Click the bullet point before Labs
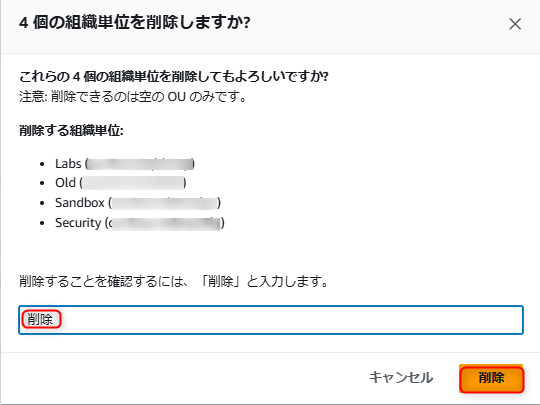The height and width of the screenshot is (405, 540). [42, 164]
